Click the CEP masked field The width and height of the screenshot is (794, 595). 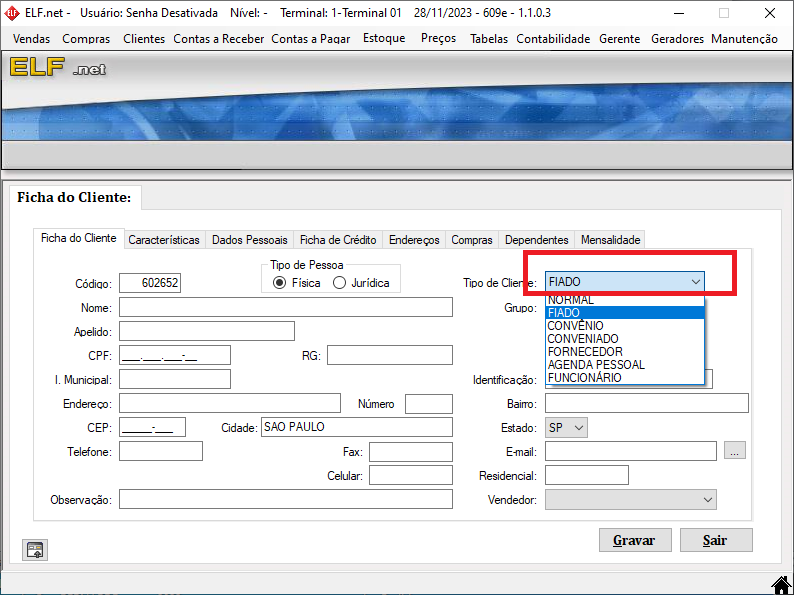click(x=152, y=427)
